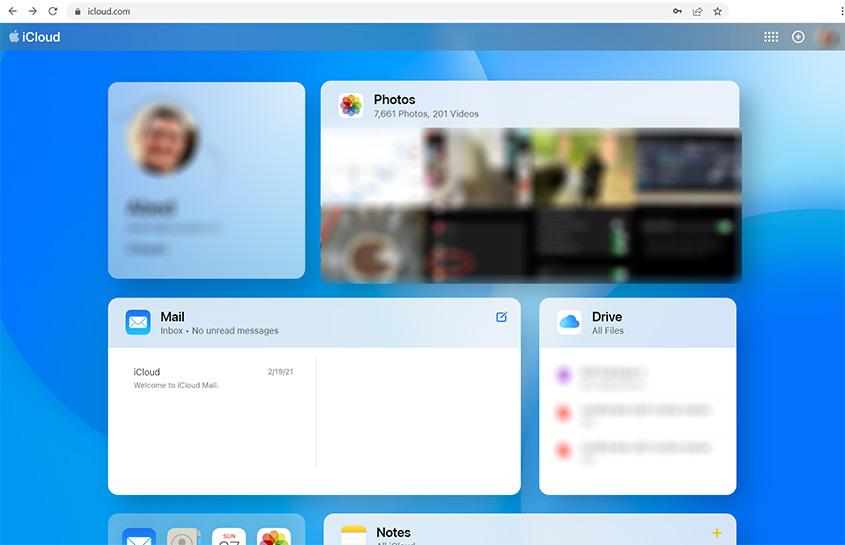Click the Notes tile title

point(393,533)
